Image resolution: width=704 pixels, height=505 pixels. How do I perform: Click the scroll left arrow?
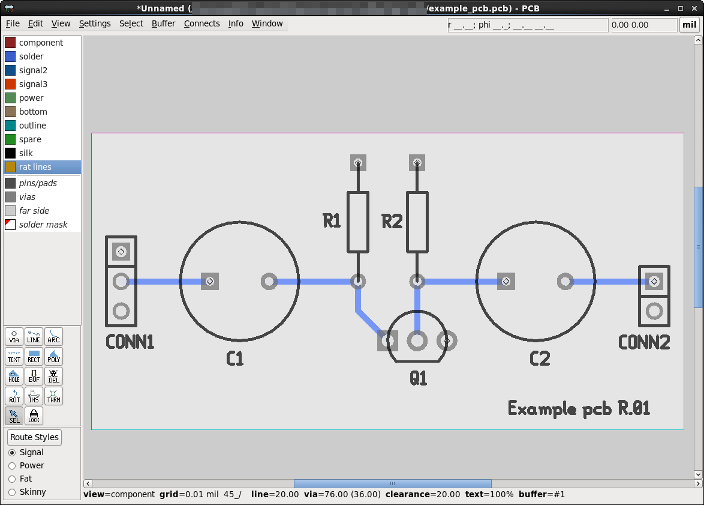click(88, 483)
